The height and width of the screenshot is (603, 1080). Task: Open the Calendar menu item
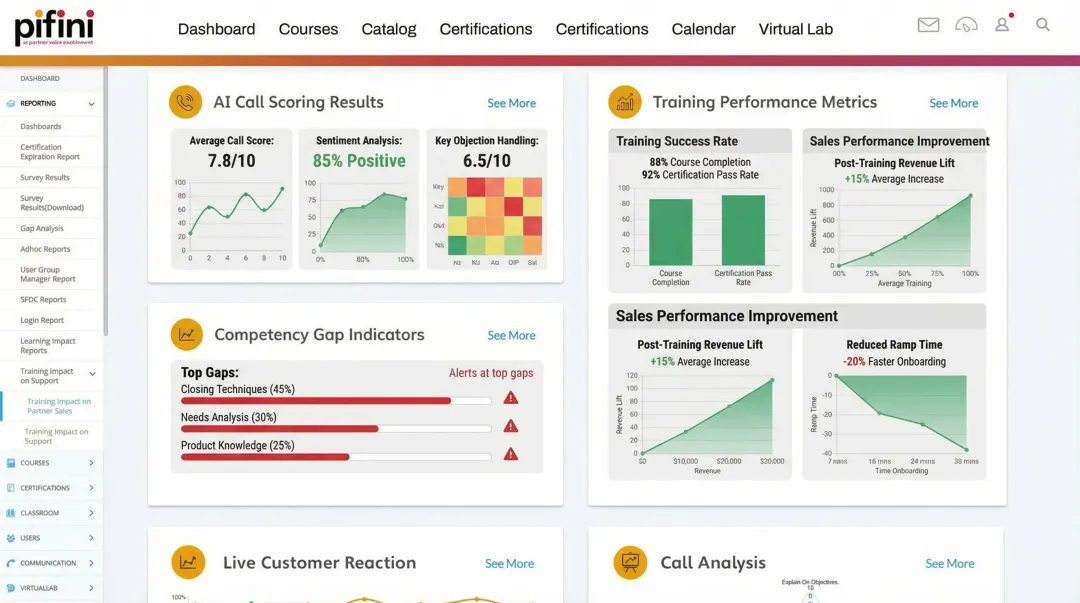703,29
